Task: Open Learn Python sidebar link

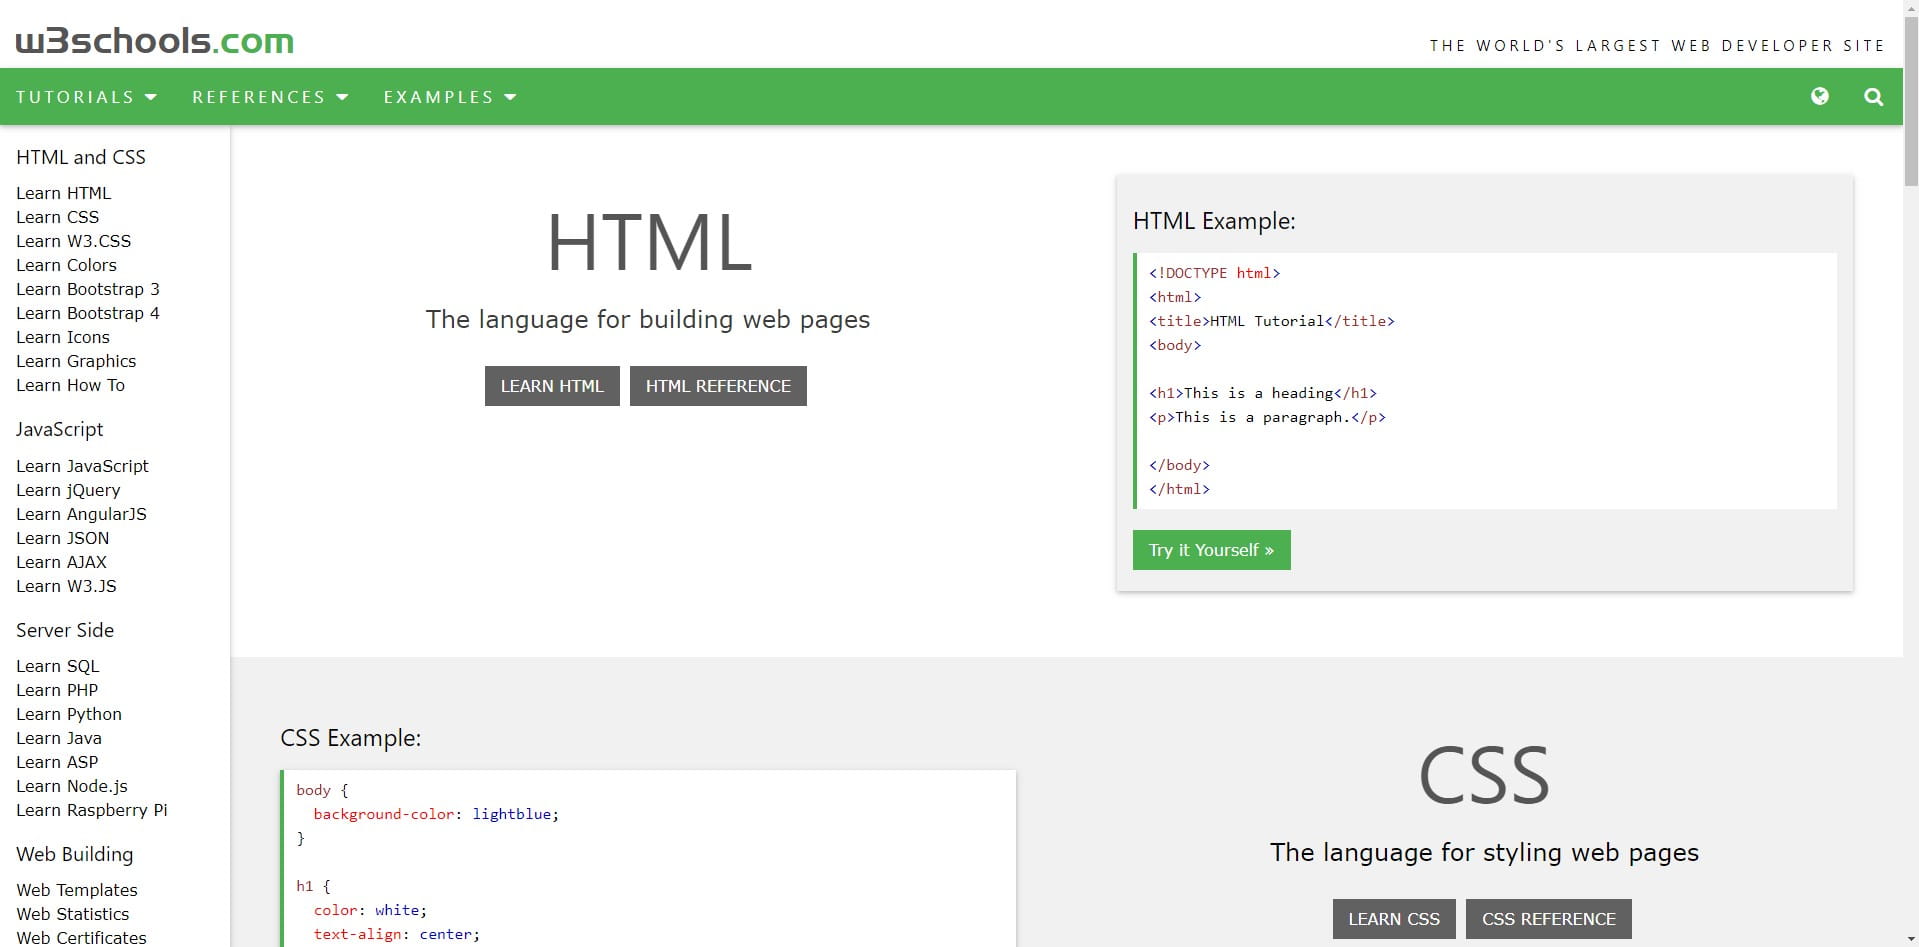Action: 69,714
